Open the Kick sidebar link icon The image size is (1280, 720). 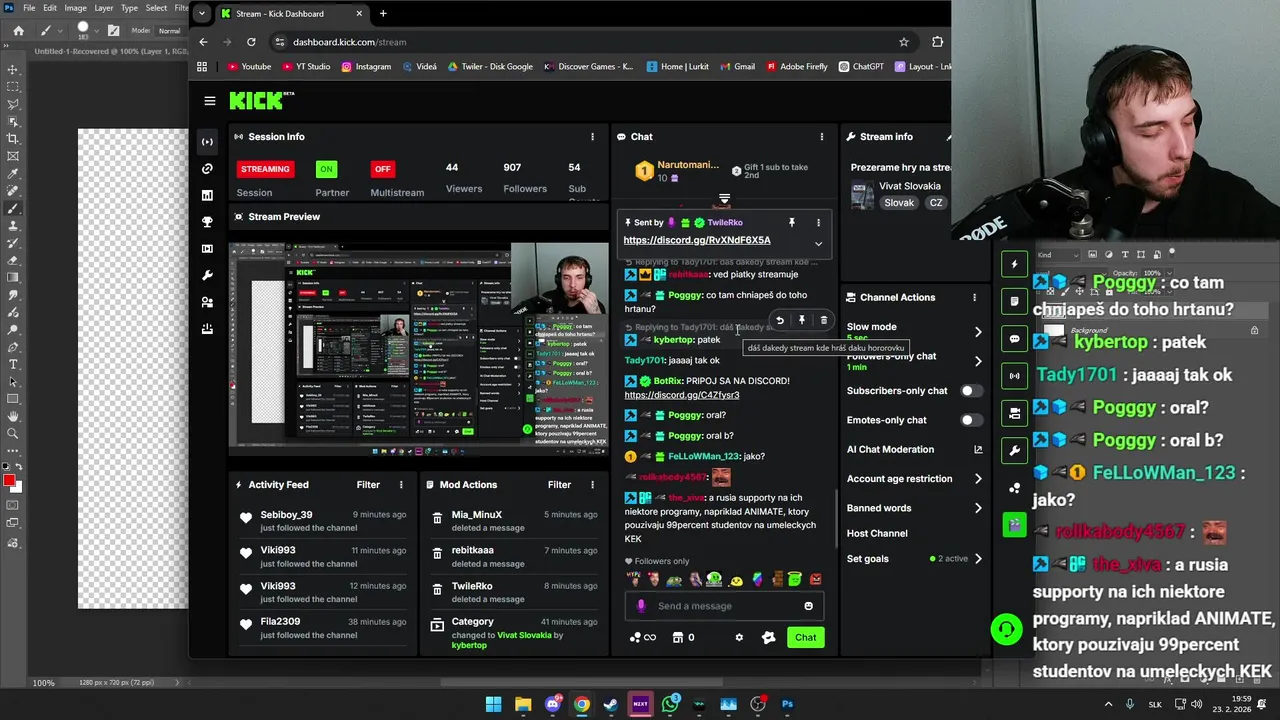207,169
